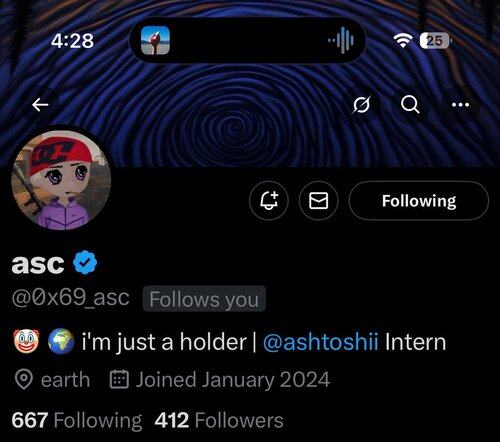Tap the blue verified checkmark badge
Image resolution: width=500 pixels, height=442 pixels.
pyautogui.click(x=85, y=262)
